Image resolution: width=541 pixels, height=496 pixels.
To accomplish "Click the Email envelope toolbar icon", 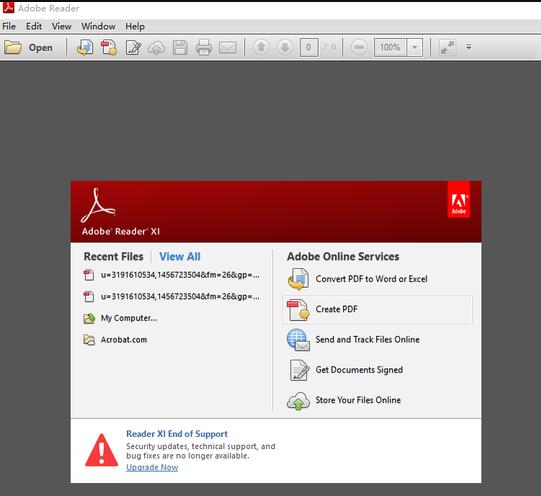I will (228, 48).
